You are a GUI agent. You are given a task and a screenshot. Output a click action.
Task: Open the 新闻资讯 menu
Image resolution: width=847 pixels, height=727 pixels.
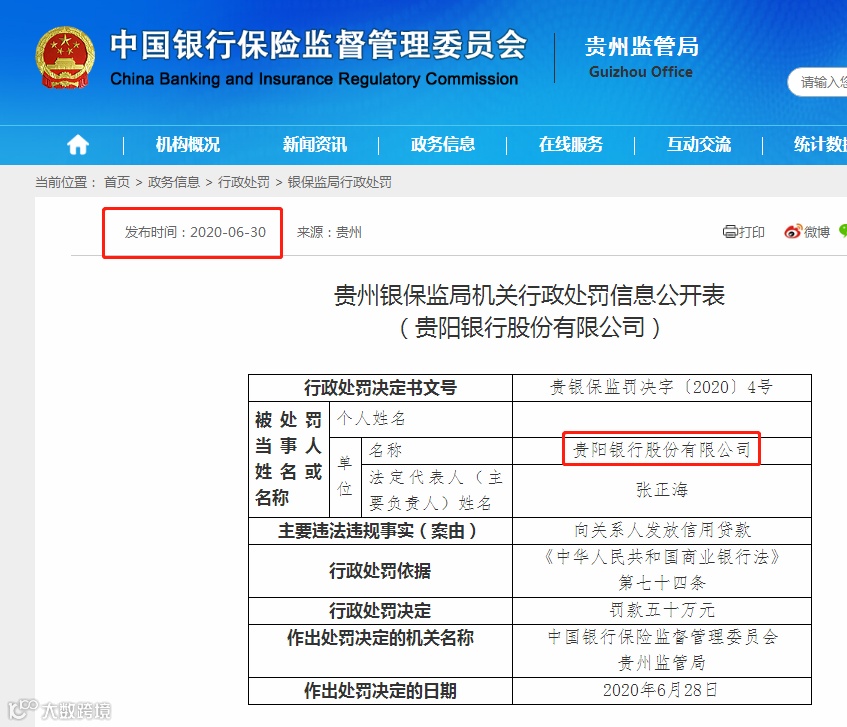[315, 145]
